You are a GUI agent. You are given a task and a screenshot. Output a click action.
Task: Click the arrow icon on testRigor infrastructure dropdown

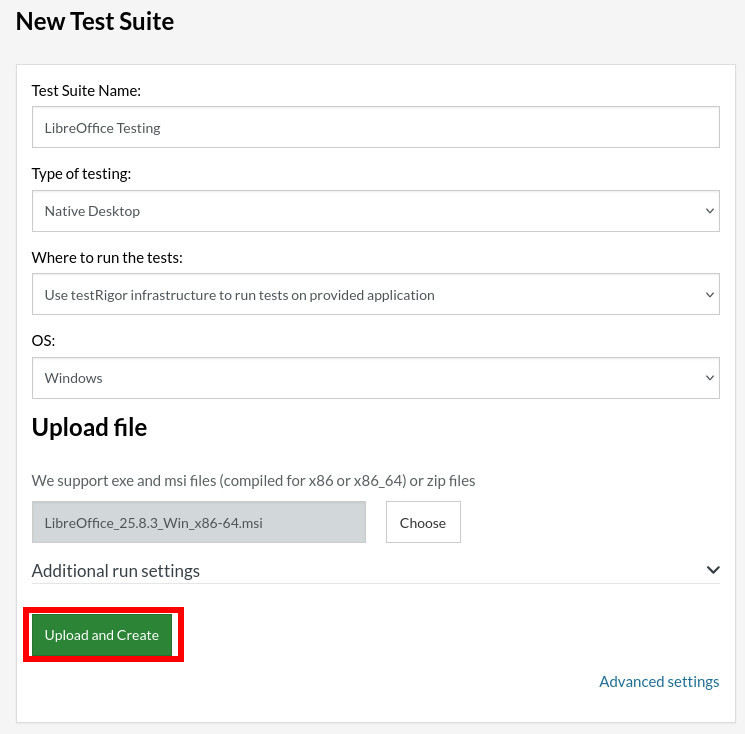pyautogui.click(x=709, y=295)
